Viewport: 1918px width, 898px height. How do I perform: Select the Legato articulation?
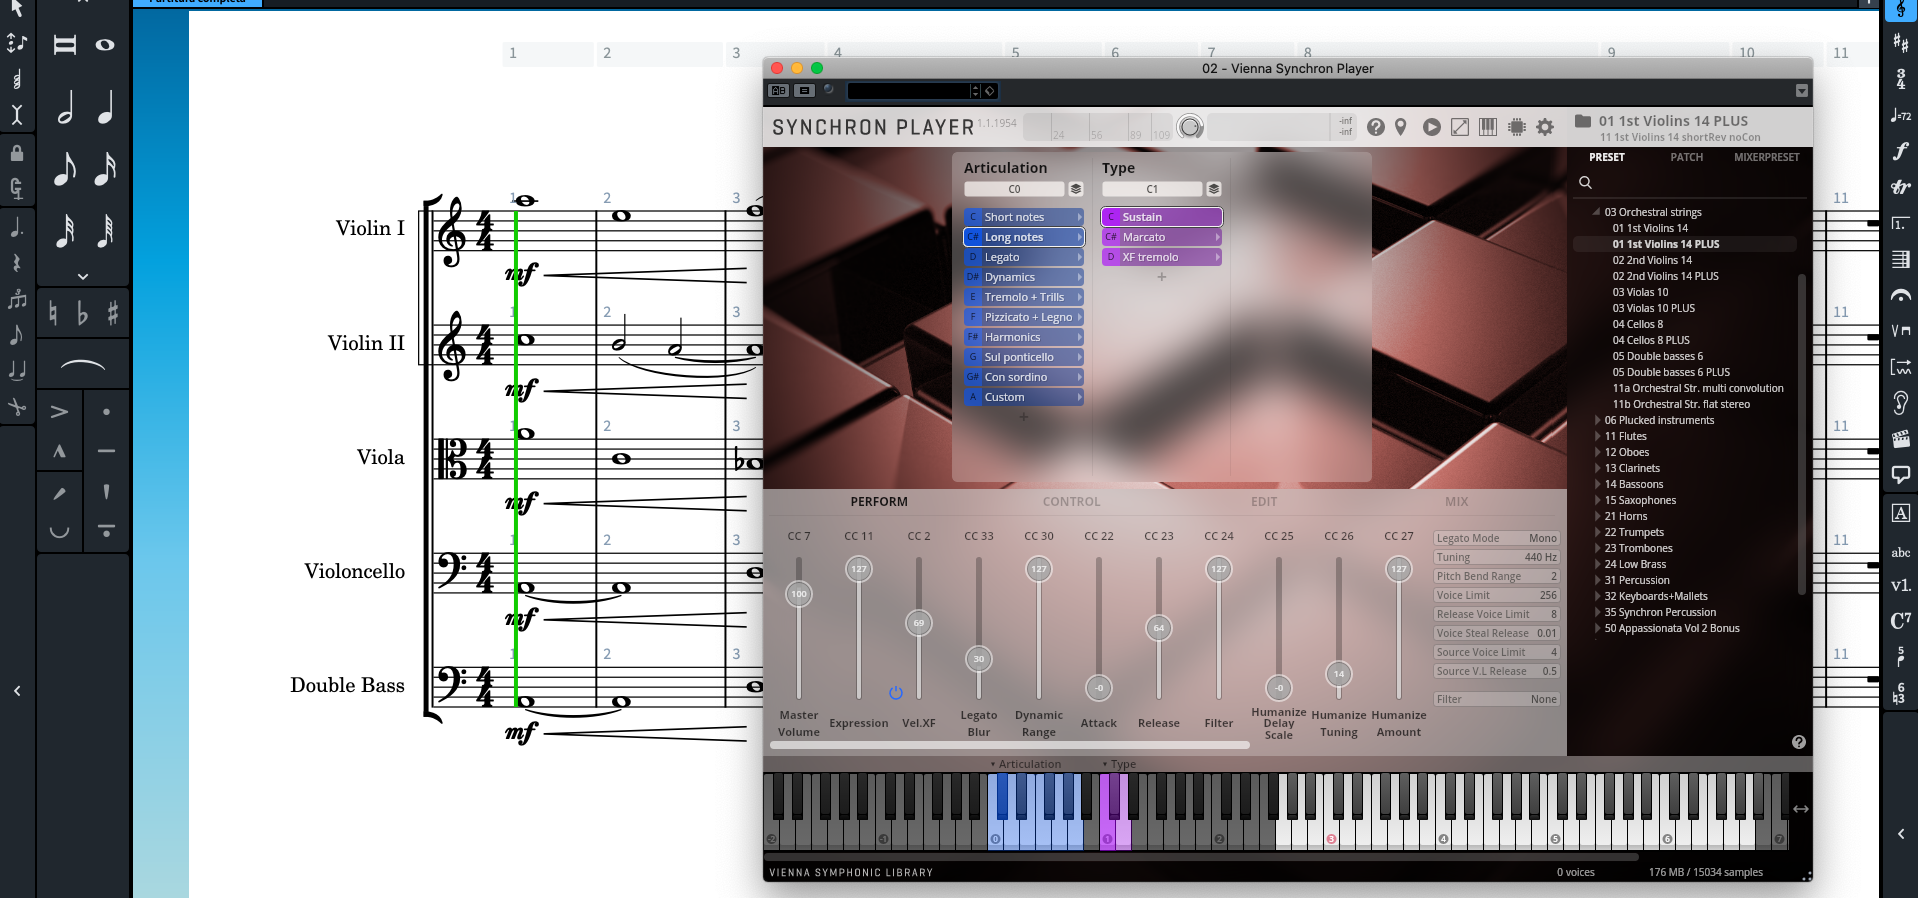coord(1024,257)
